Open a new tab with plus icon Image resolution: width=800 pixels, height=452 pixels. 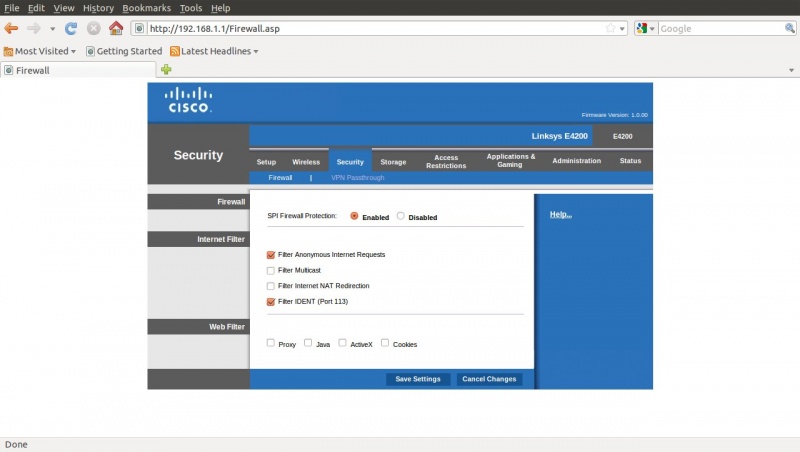[166, 70]
